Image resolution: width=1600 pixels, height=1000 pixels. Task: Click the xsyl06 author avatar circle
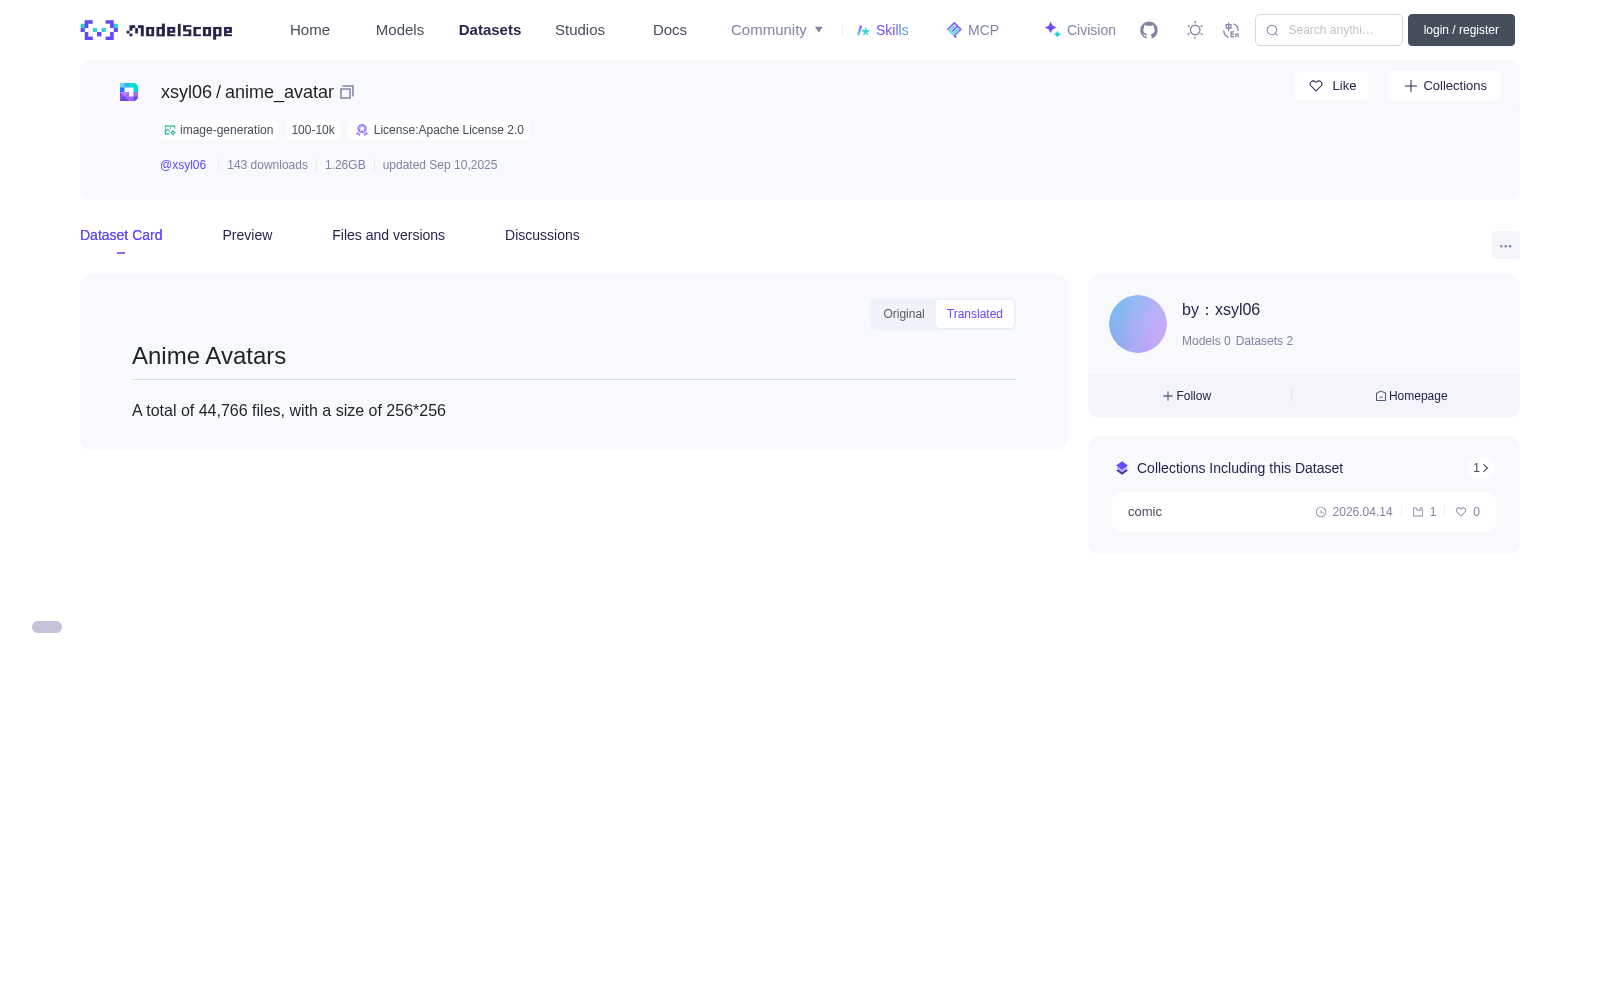(1138, 324)
